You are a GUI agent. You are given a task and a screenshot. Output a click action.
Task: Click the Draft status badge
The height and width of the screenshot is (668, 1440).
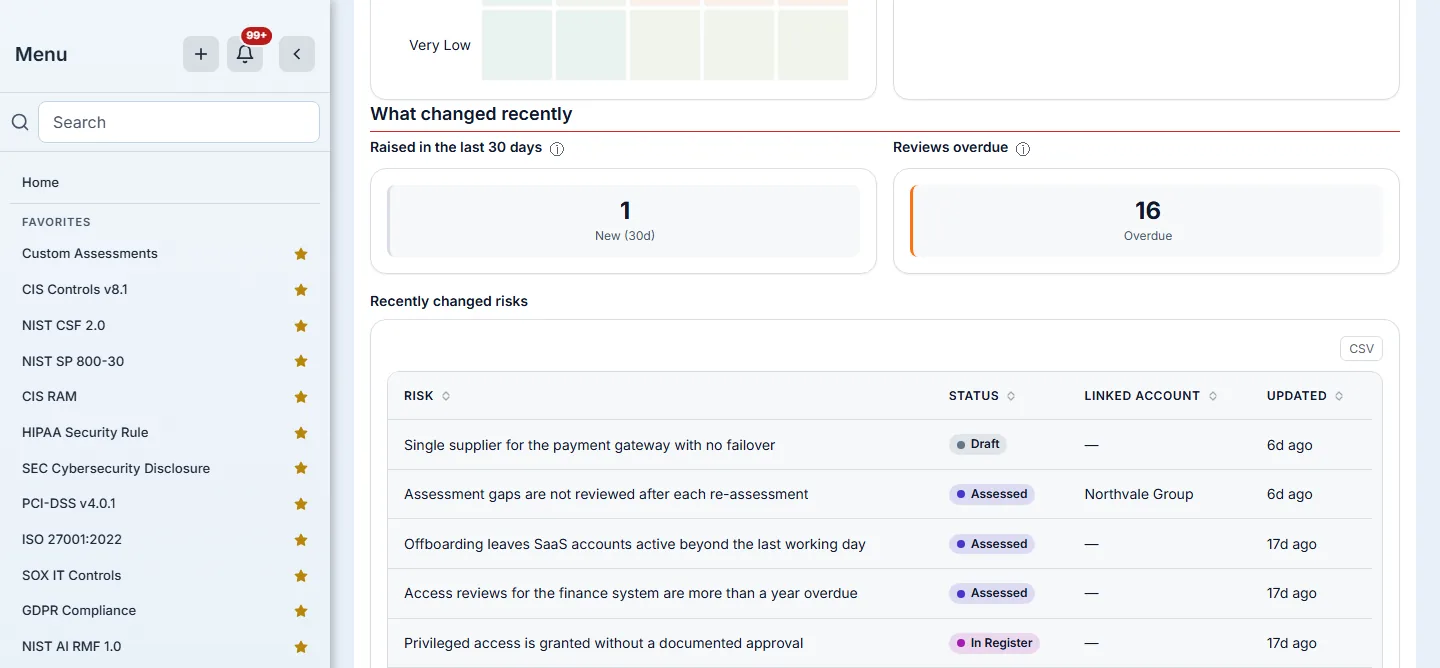(x=978, y=444)
